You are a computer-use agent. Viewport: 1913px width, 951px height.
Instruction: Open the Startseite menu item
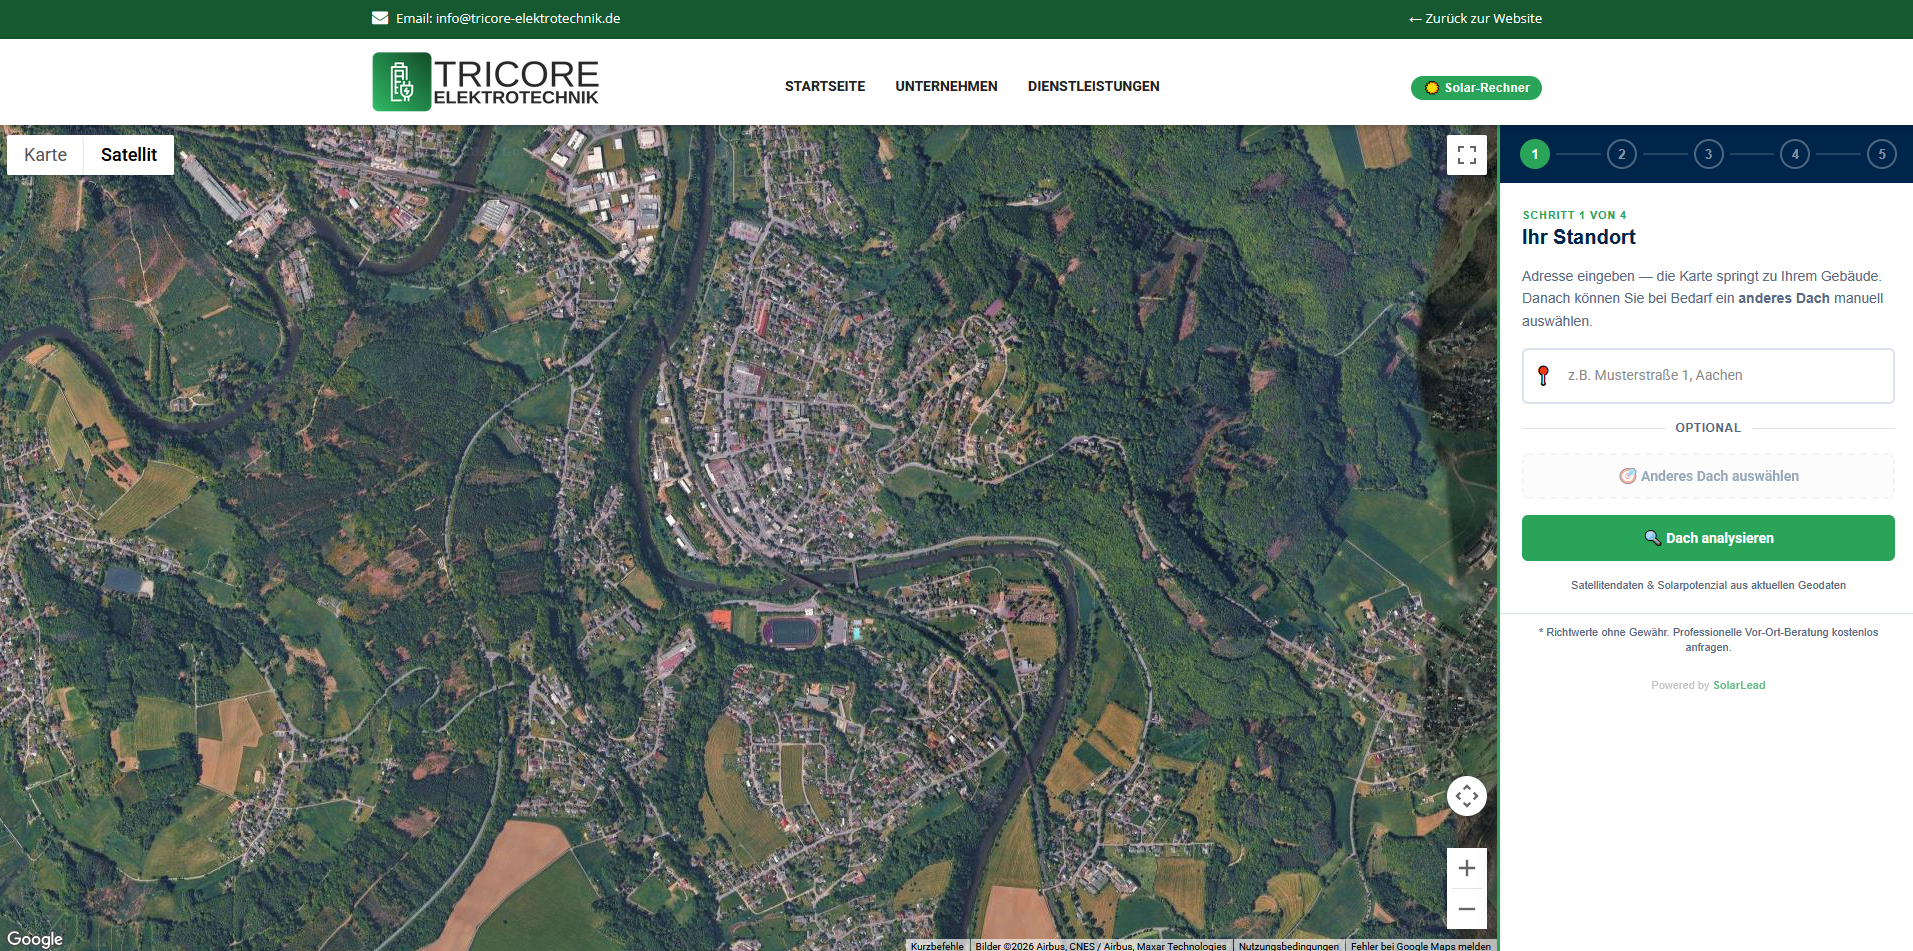click(x=824, y=86)
